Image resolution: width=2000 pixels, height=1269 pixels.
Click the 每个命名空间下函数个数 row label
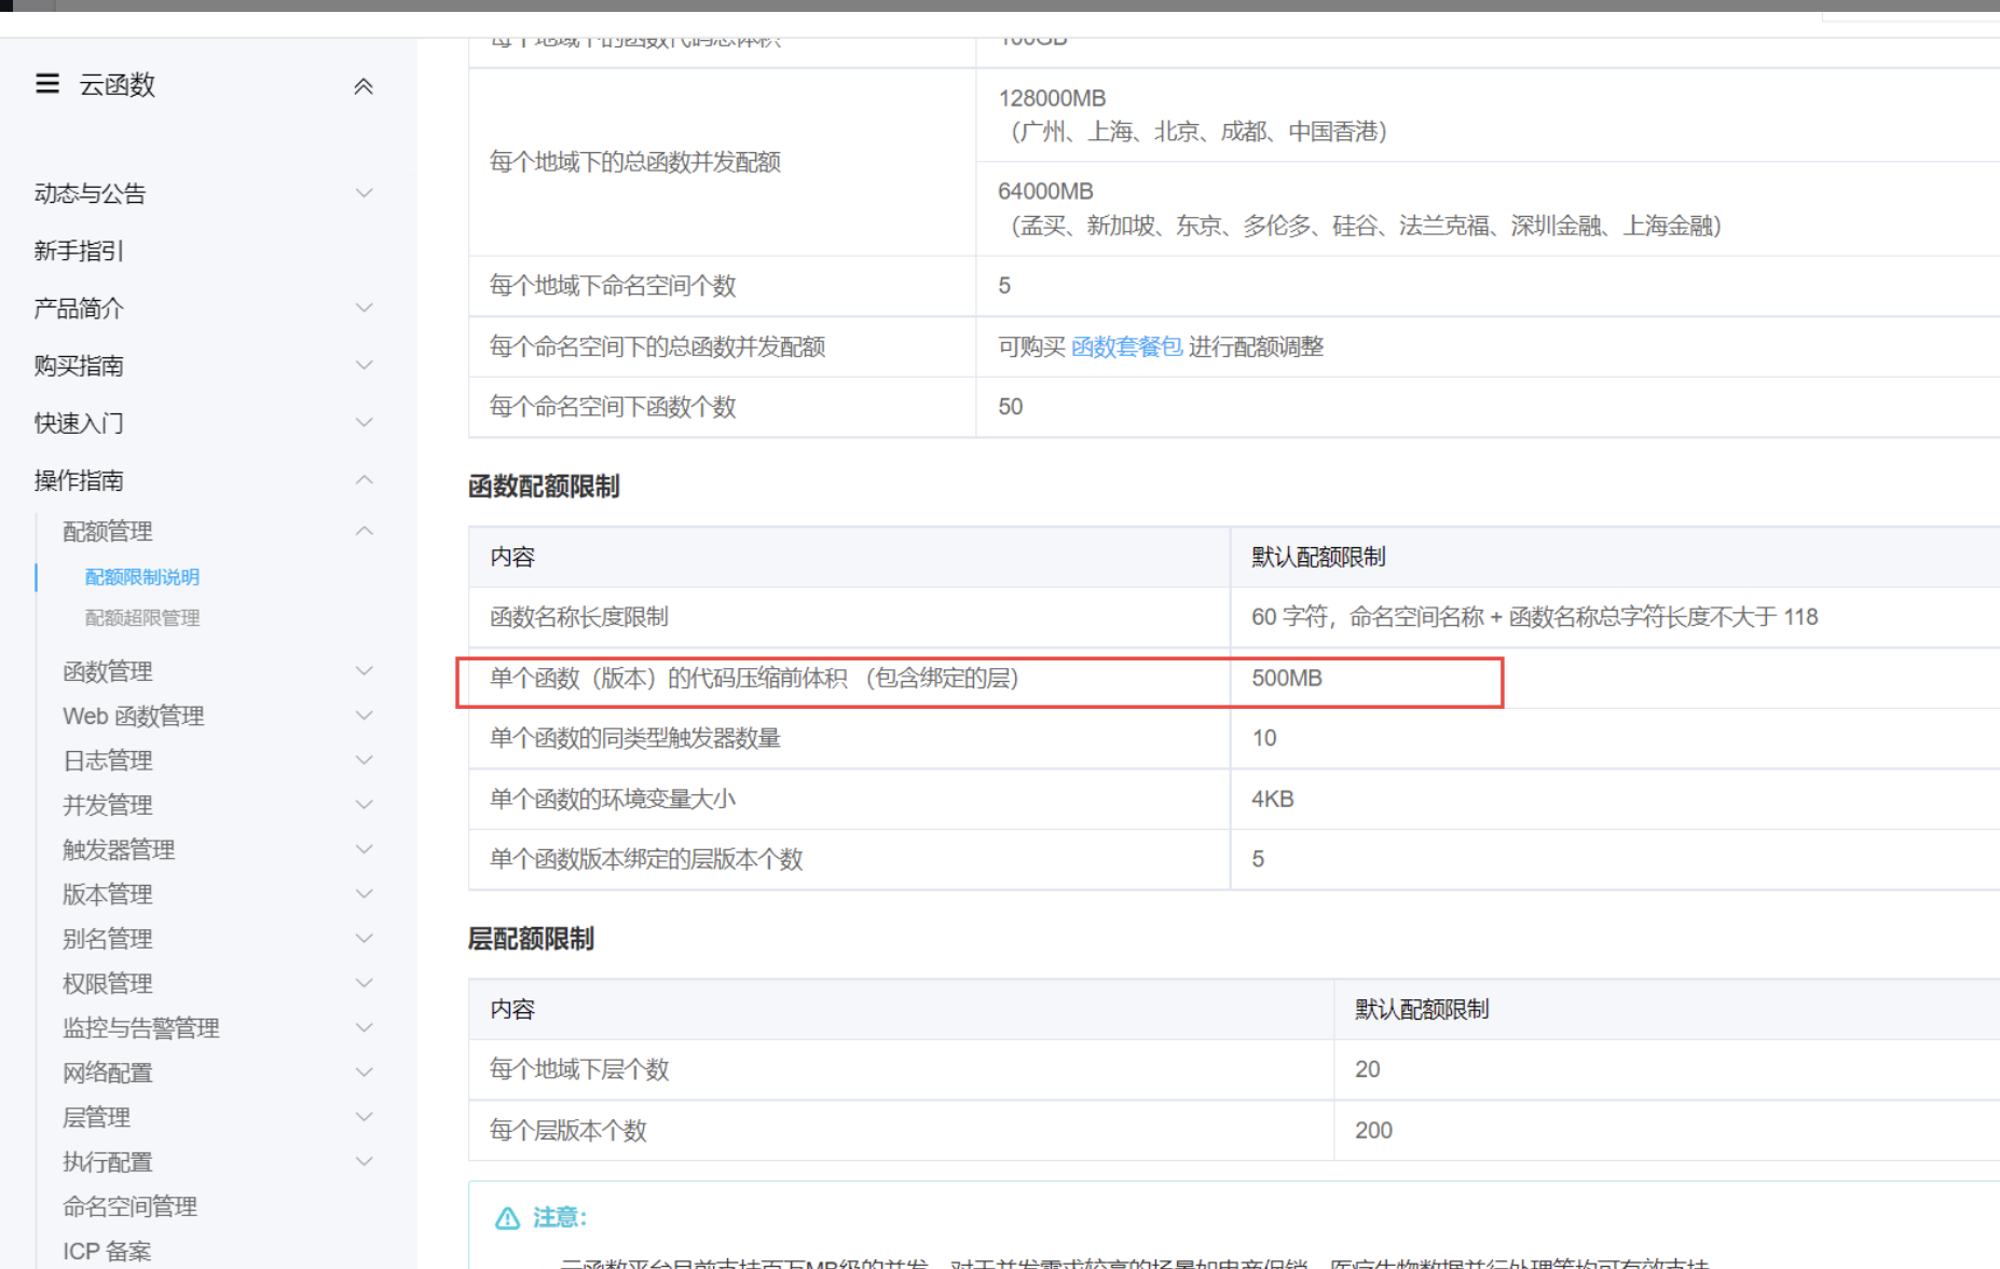612,407
